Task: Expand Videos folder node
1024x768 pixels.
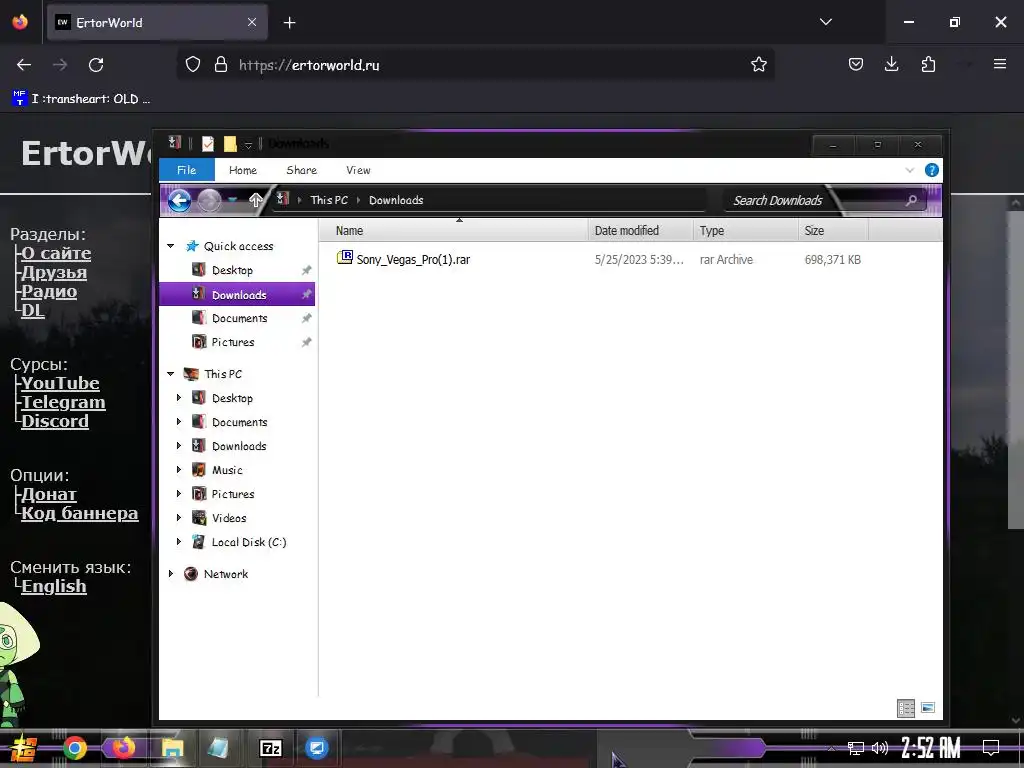Action: click(179, 518)
